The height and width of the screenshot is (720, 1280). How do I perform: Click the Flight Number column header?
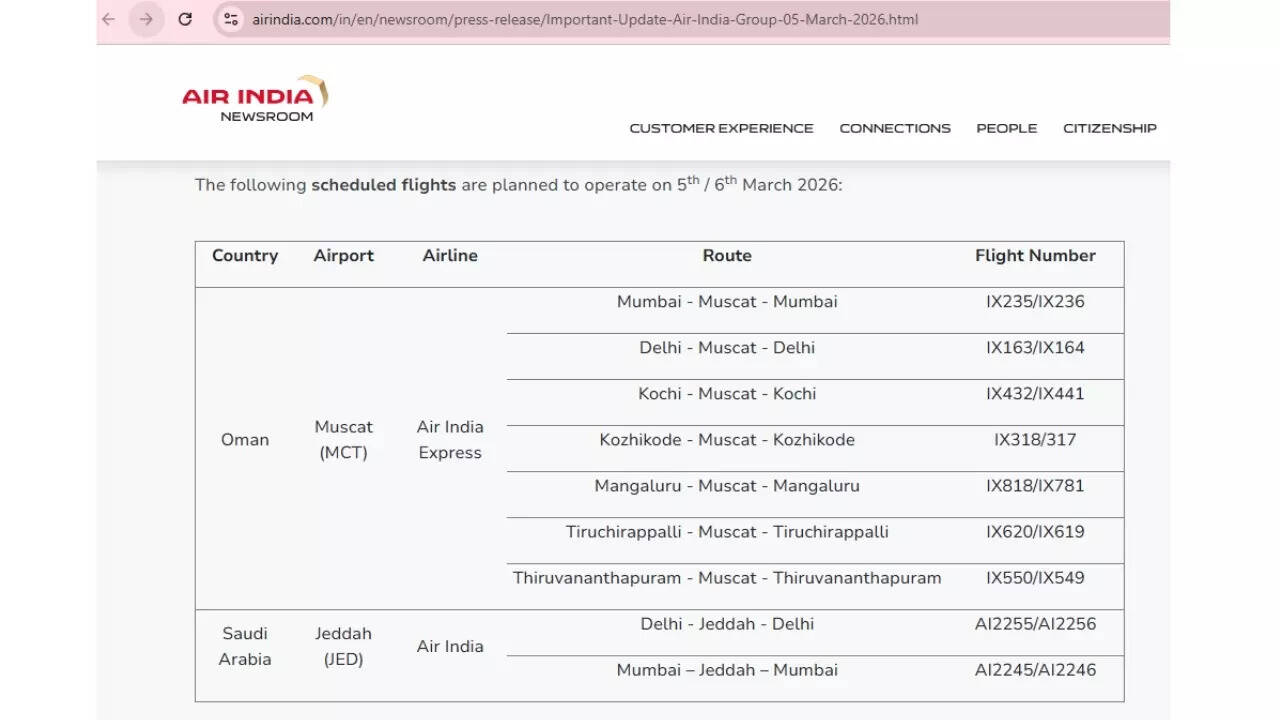(1035, 256)
